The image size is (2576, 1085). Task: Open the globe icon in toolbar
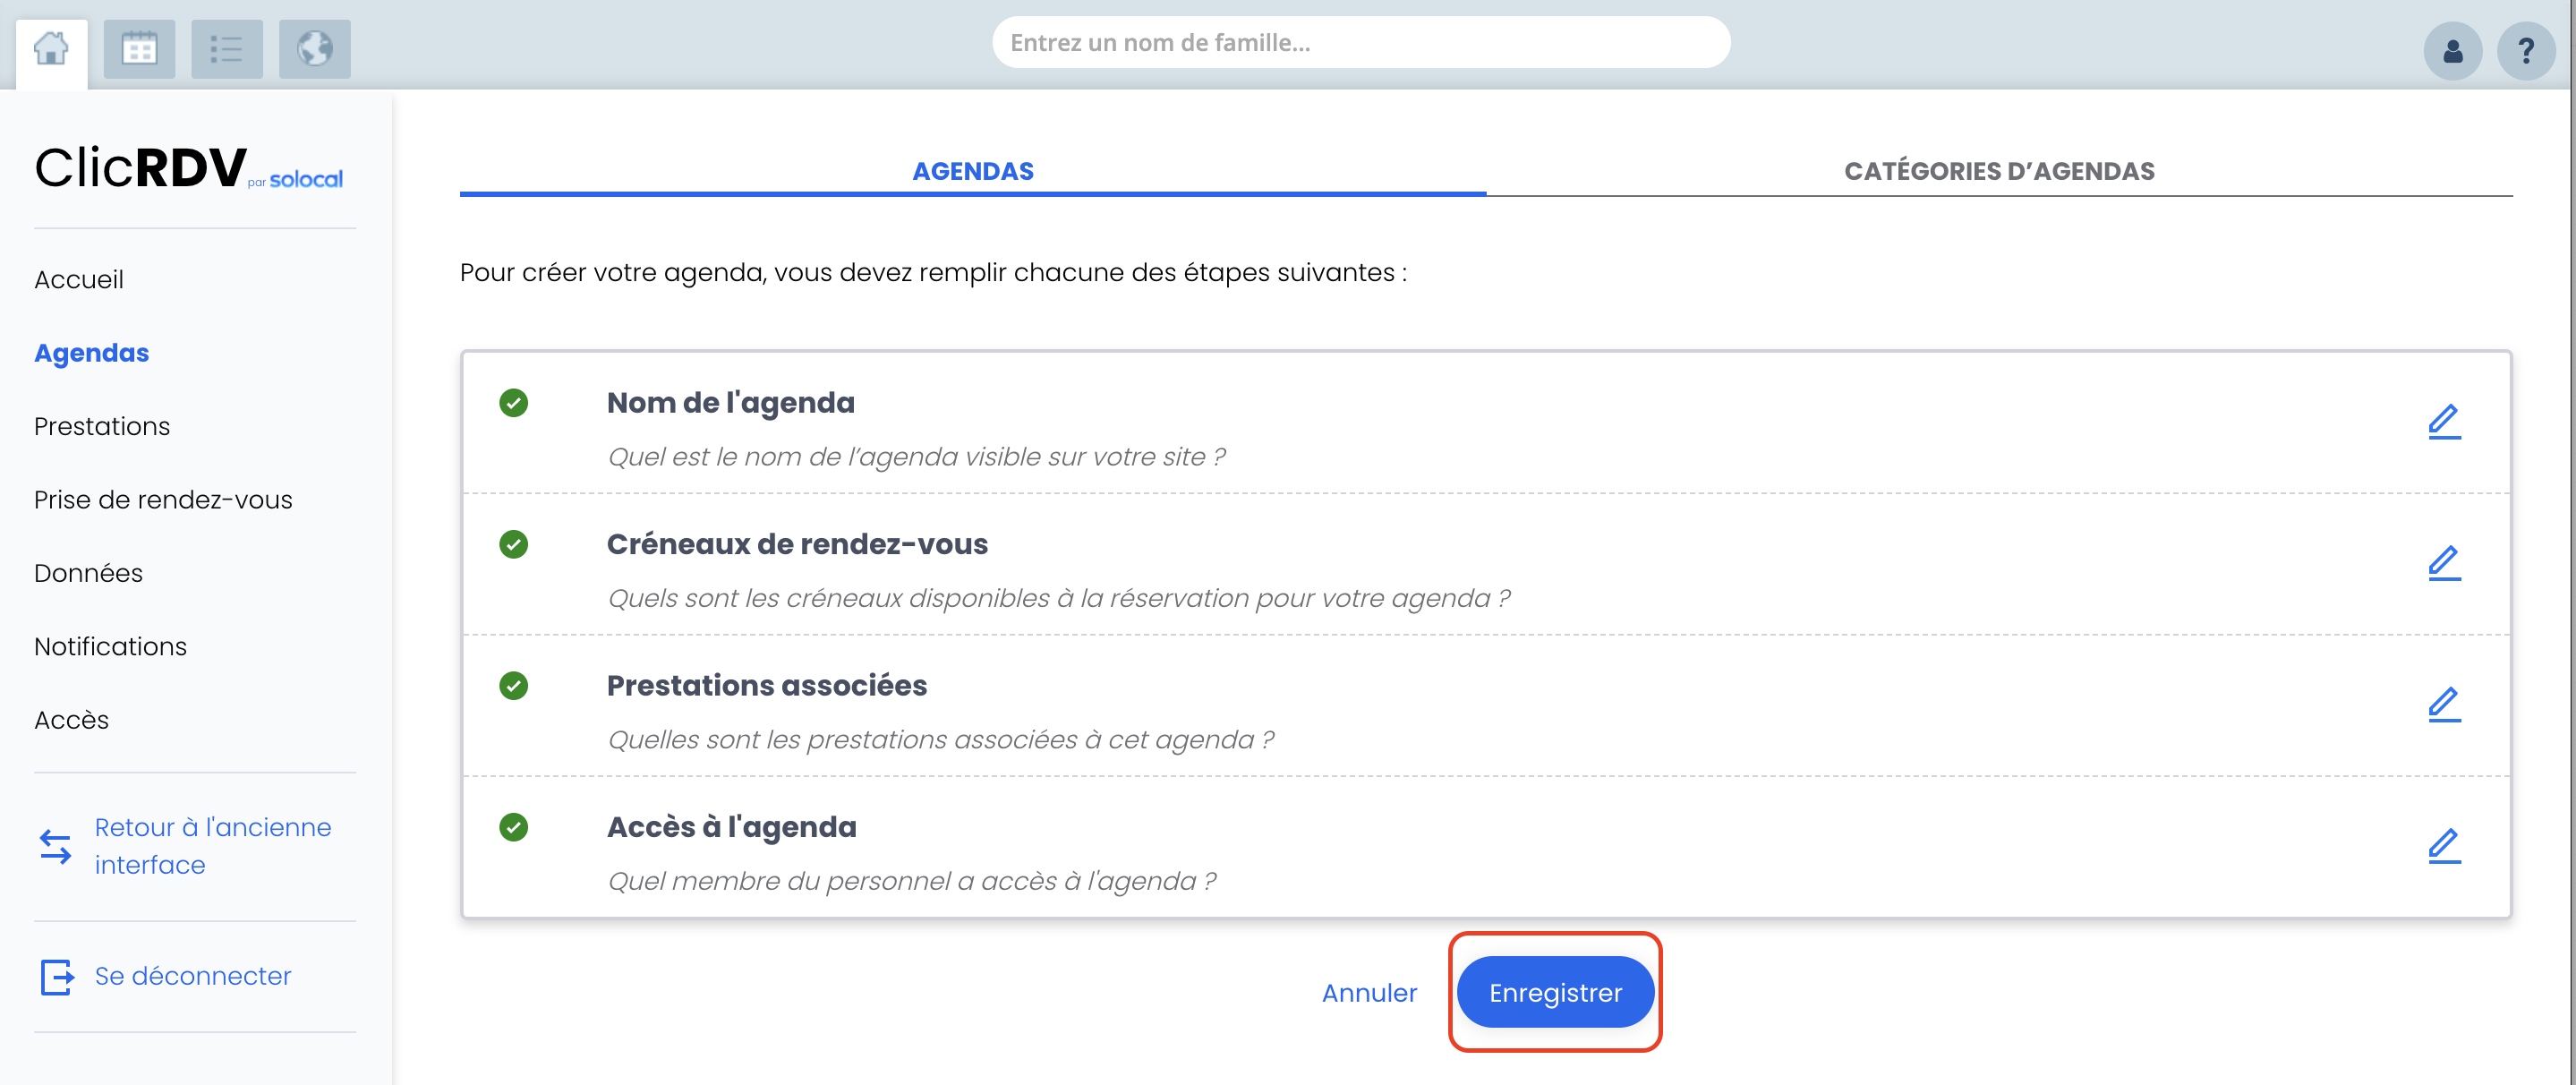[x=315, y=49]
